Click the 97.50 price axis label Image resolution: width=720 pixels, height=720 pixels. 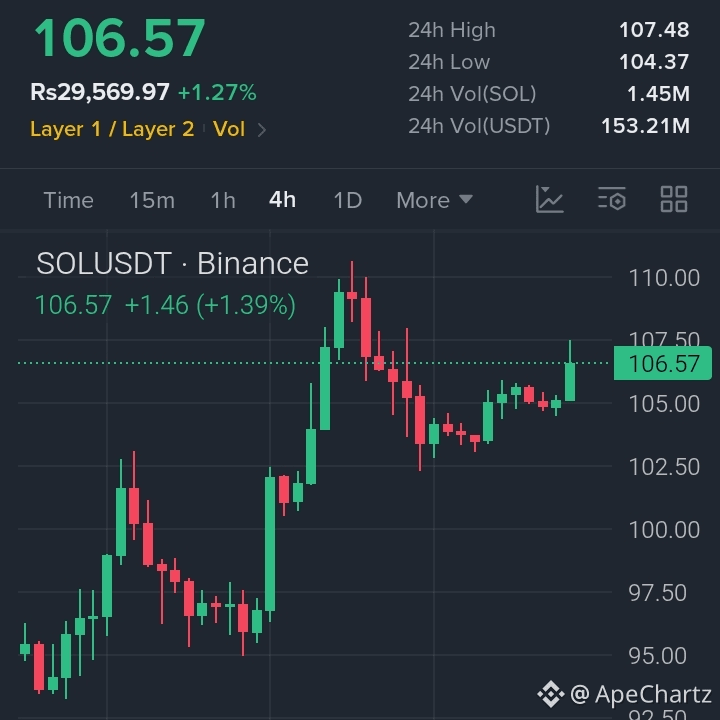[658, 593]
